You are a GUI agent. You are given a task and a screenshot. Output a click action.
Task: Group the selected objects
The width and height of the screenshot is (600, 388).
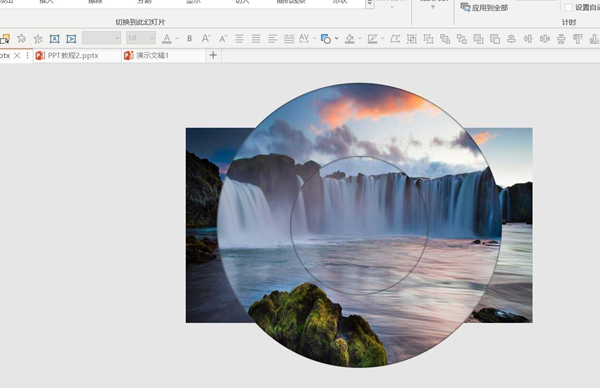pos(412,39)
